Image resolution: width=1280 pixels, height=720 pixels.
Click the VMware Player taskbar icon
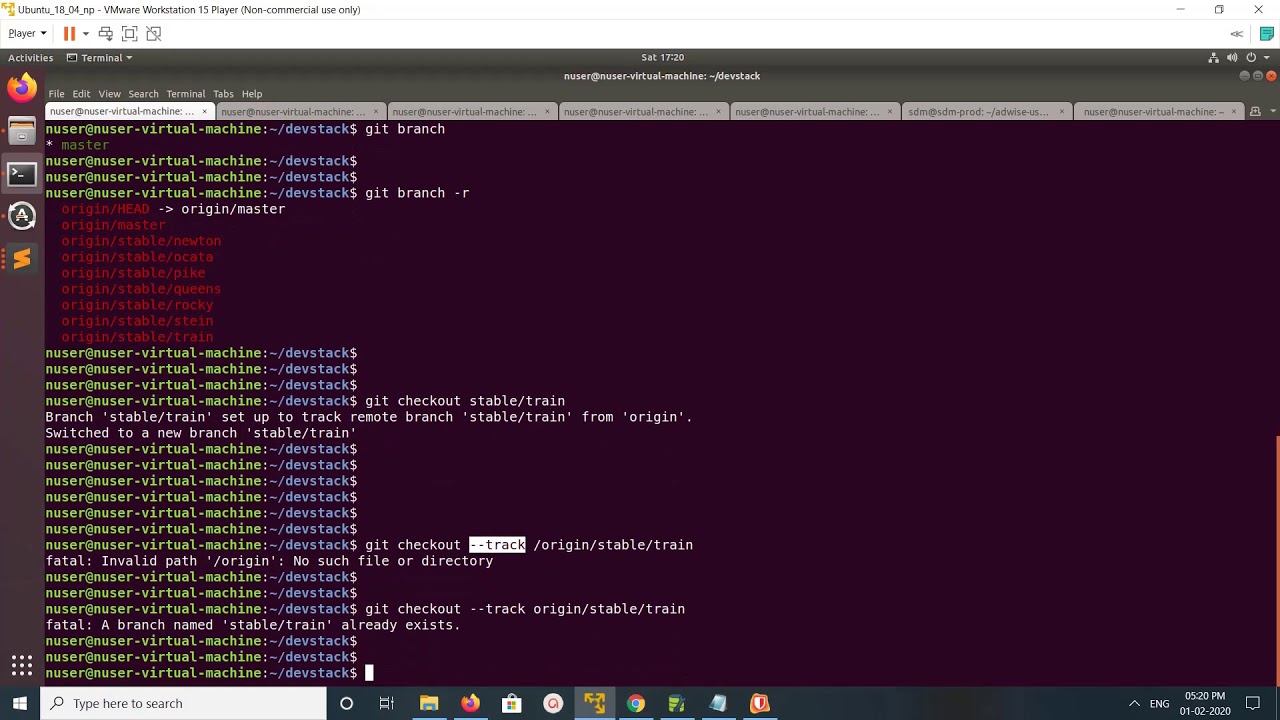[x=594, y=703]
